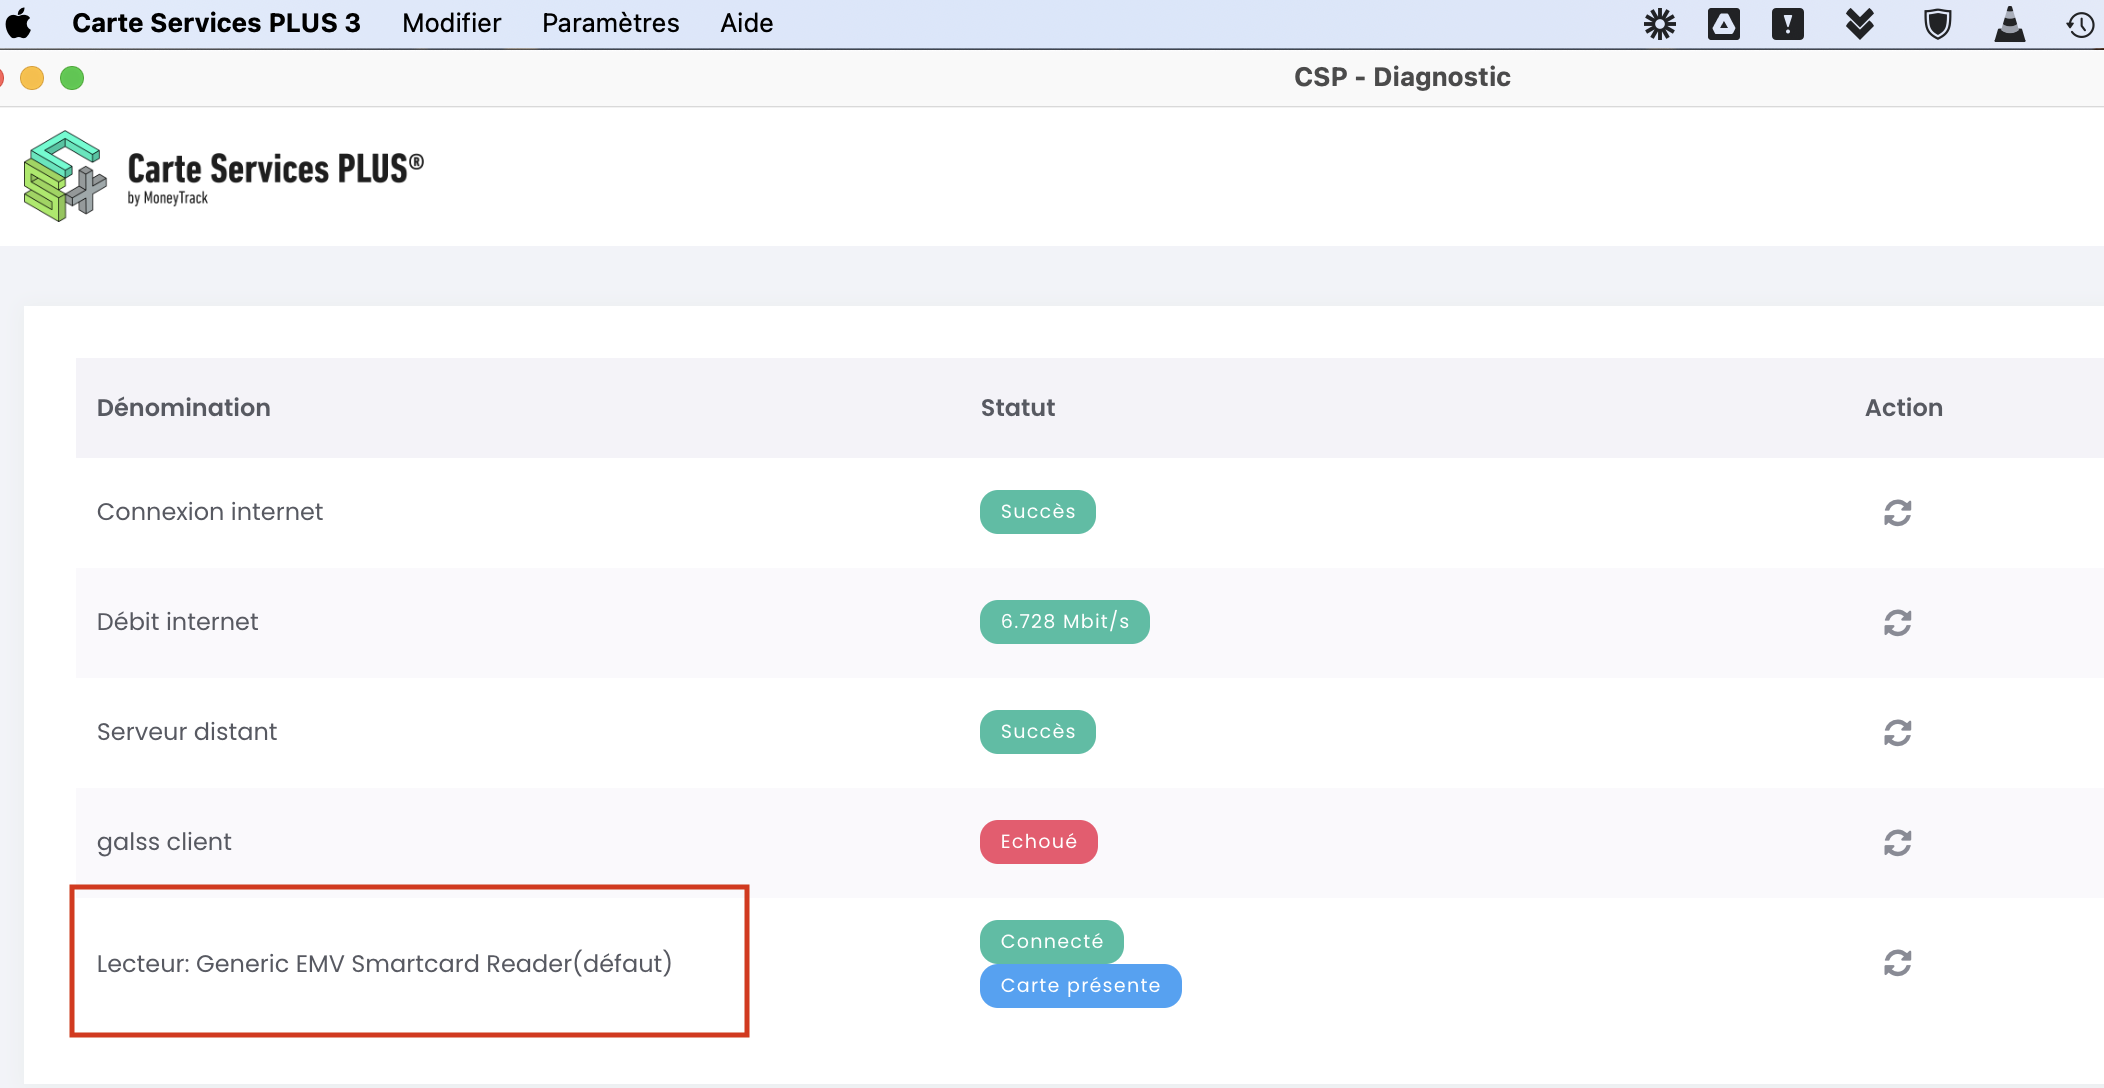
Task: Maximize the window with the green button
Action: (72, 78)
